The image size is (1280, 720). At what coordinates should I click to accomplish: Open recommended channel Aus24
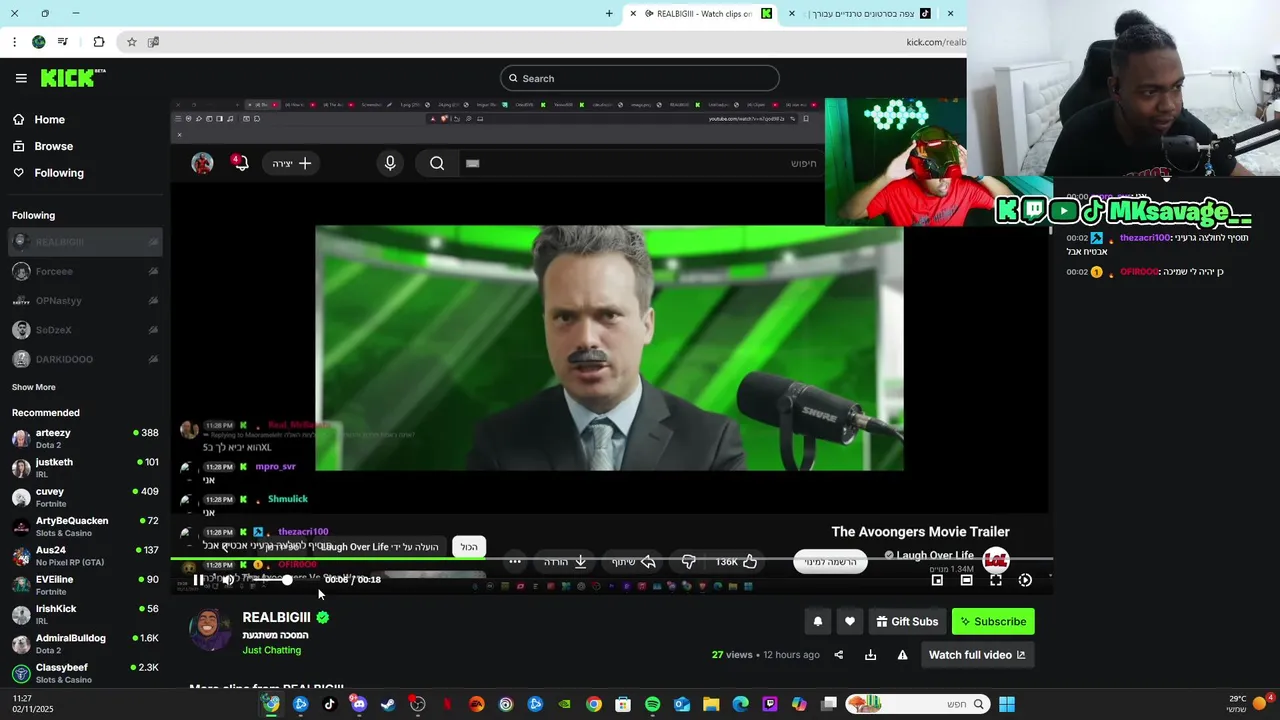pyautogui.click(x=85, y=555)
